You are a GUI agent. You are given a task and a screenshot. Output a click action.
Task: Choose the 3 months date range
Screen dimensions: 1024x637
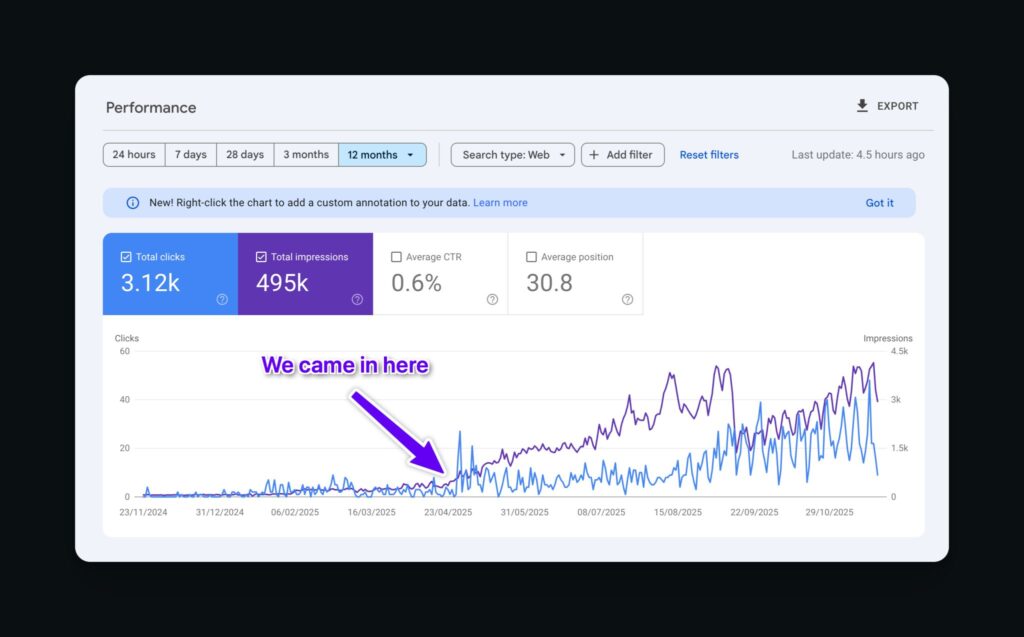[306, 155]
